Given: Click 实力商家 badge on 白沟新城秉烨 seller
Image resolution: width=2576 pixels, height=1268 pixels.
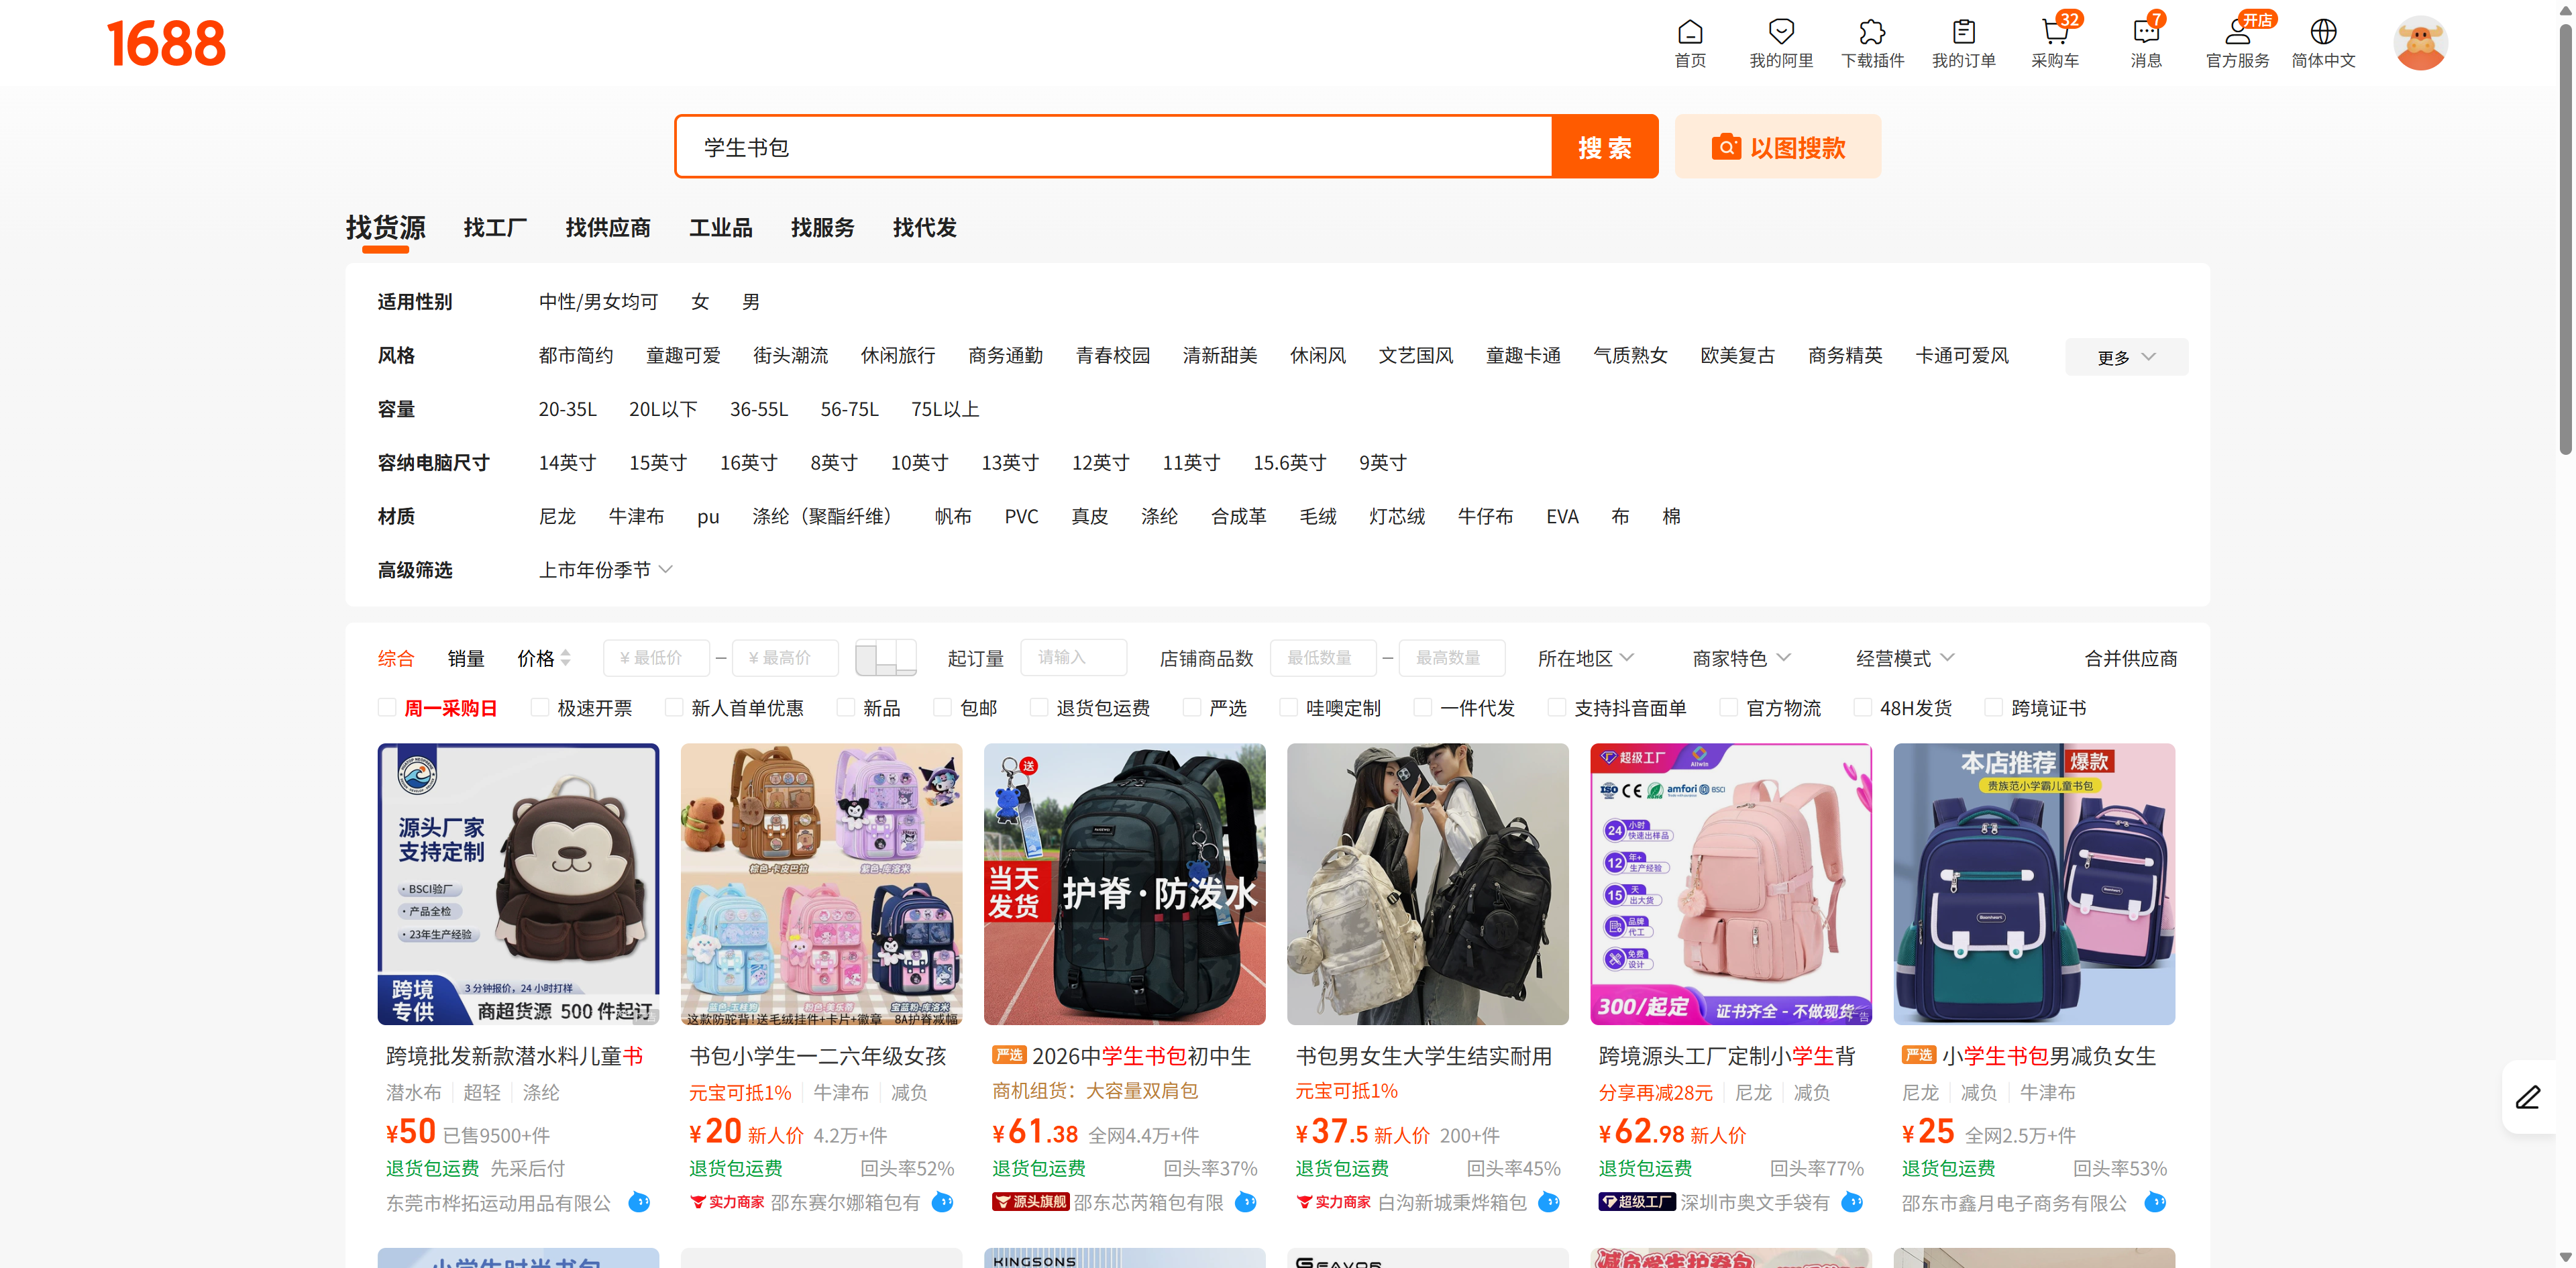Looking at the screenshot, I should (x=1333, y=1202).
